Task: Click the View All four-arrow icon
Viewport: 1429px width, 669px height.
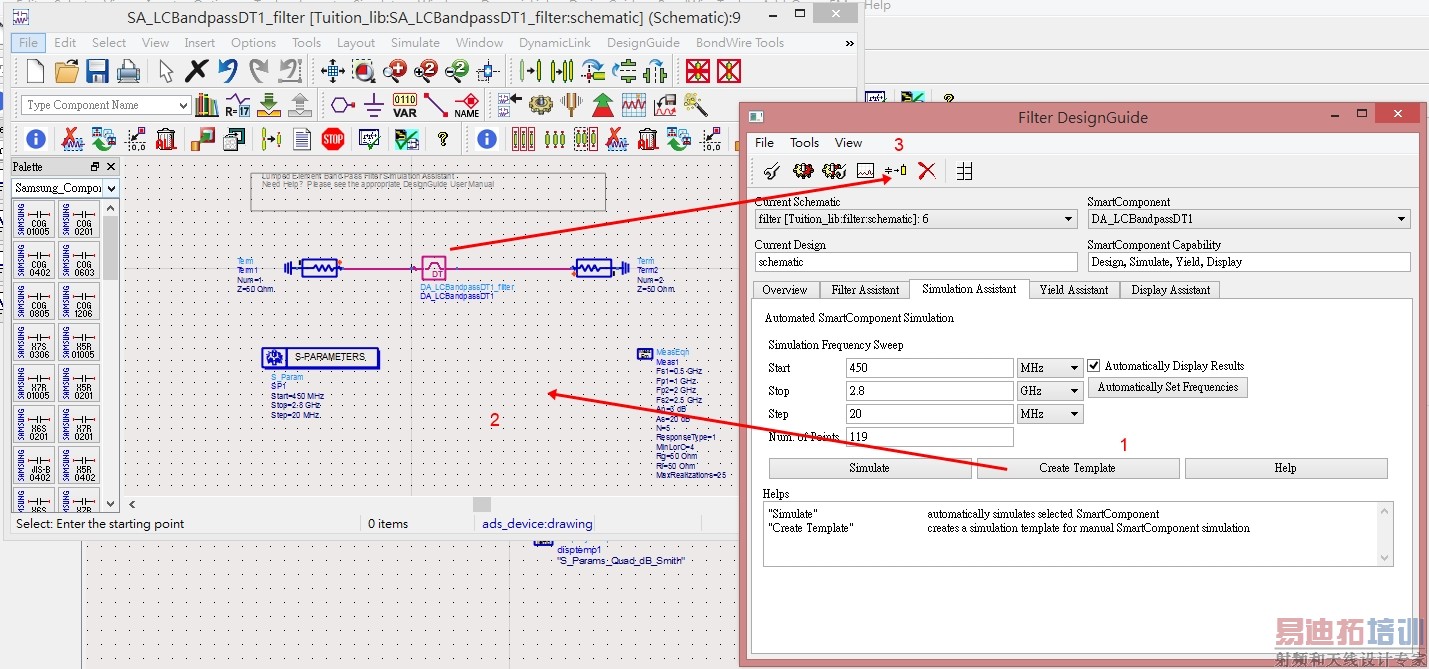Action: point(332,71)
